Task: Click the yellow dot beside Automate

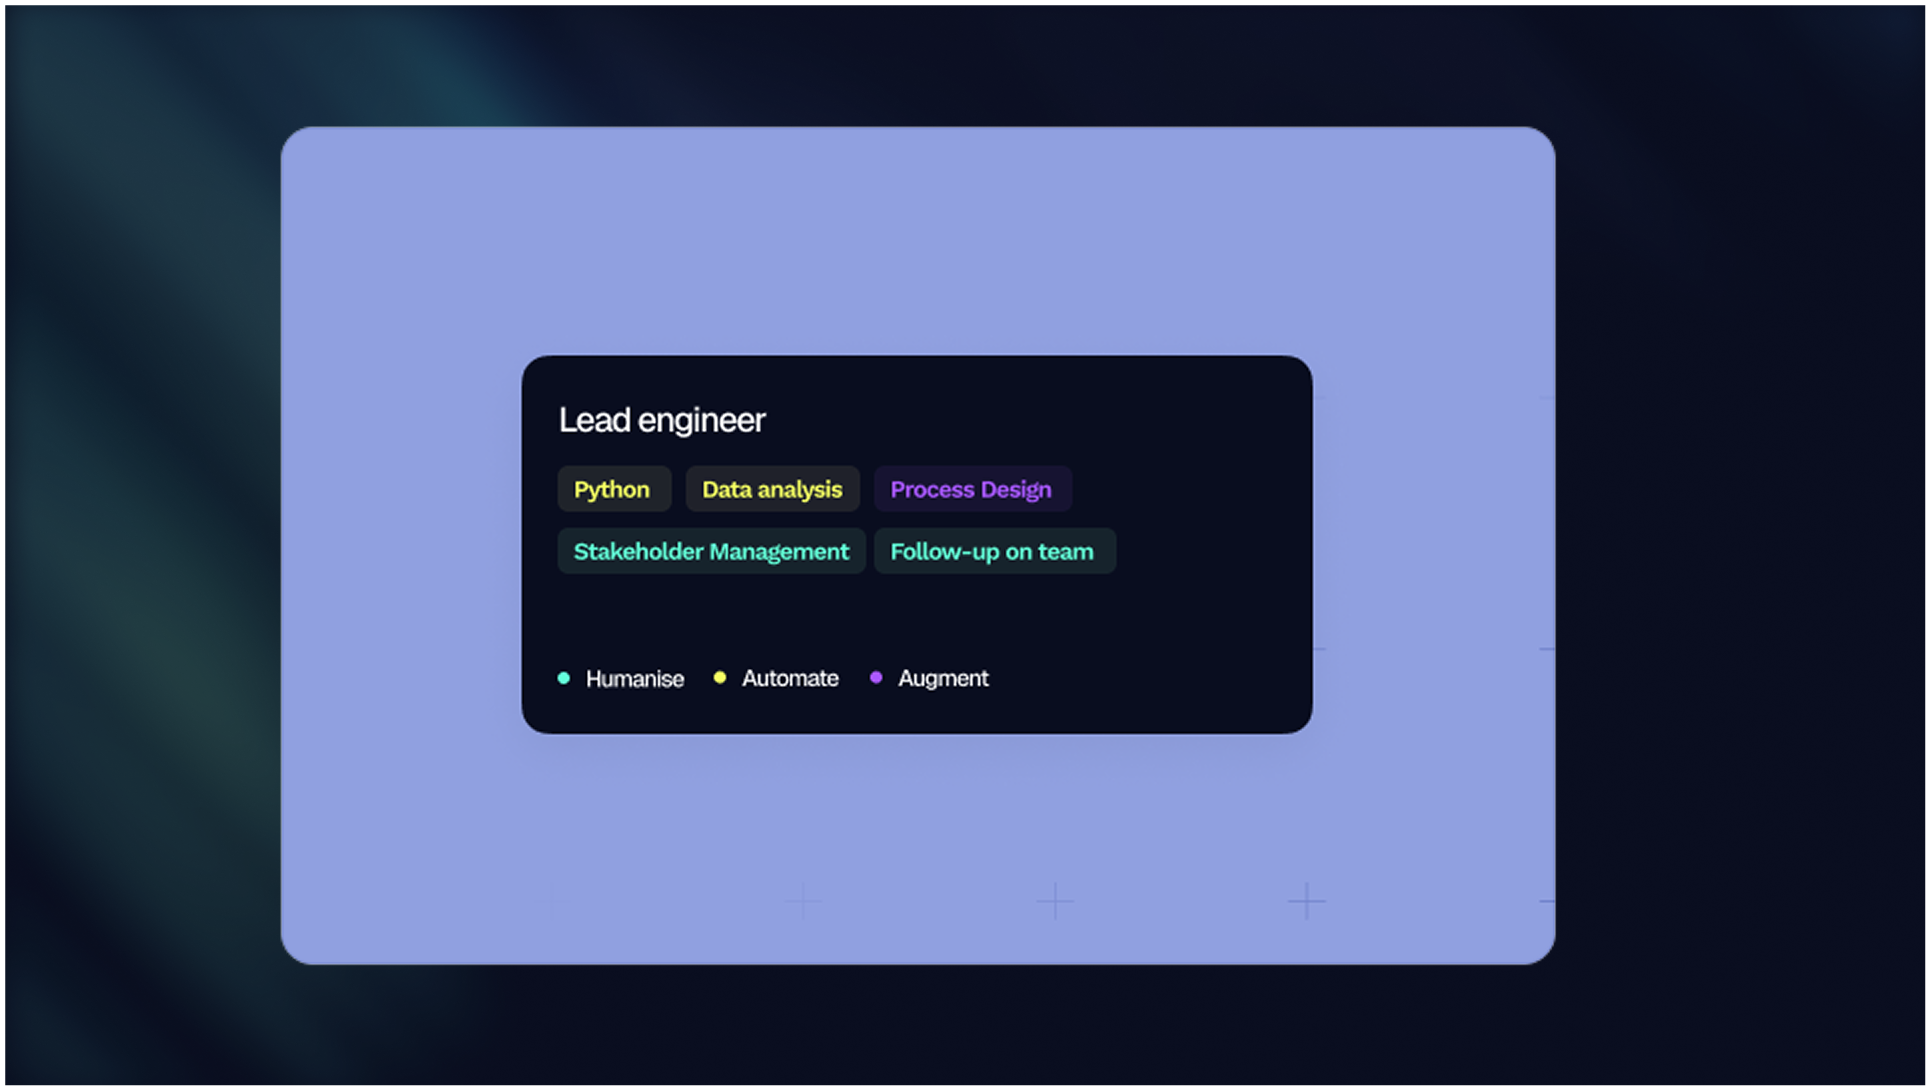Action: [720, 678]
